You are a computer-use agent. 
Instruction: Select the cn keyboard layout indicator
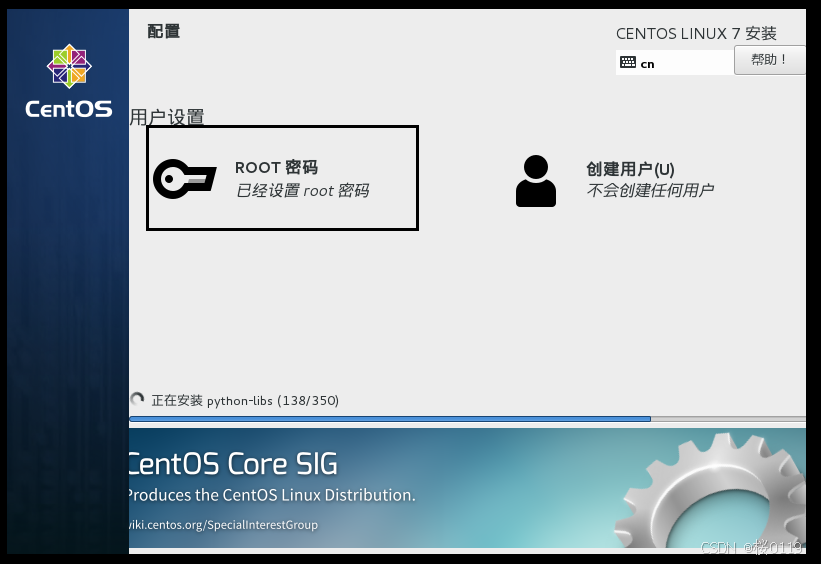point(674,62)
